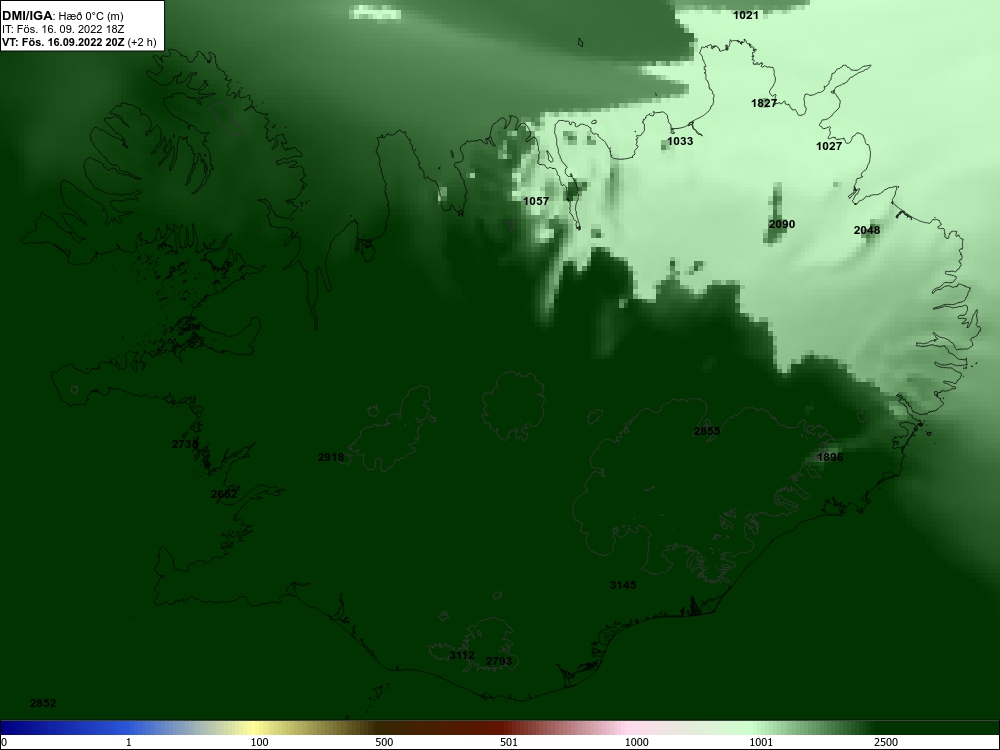
Task: Click the 1057 value on the map
Action: [536, 202]
